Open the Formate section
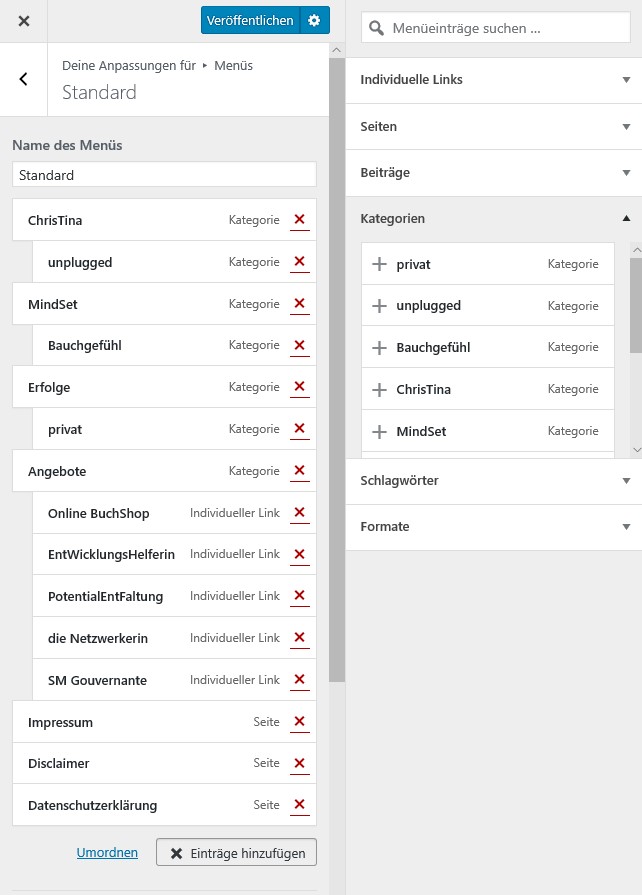 click(494, 527)
